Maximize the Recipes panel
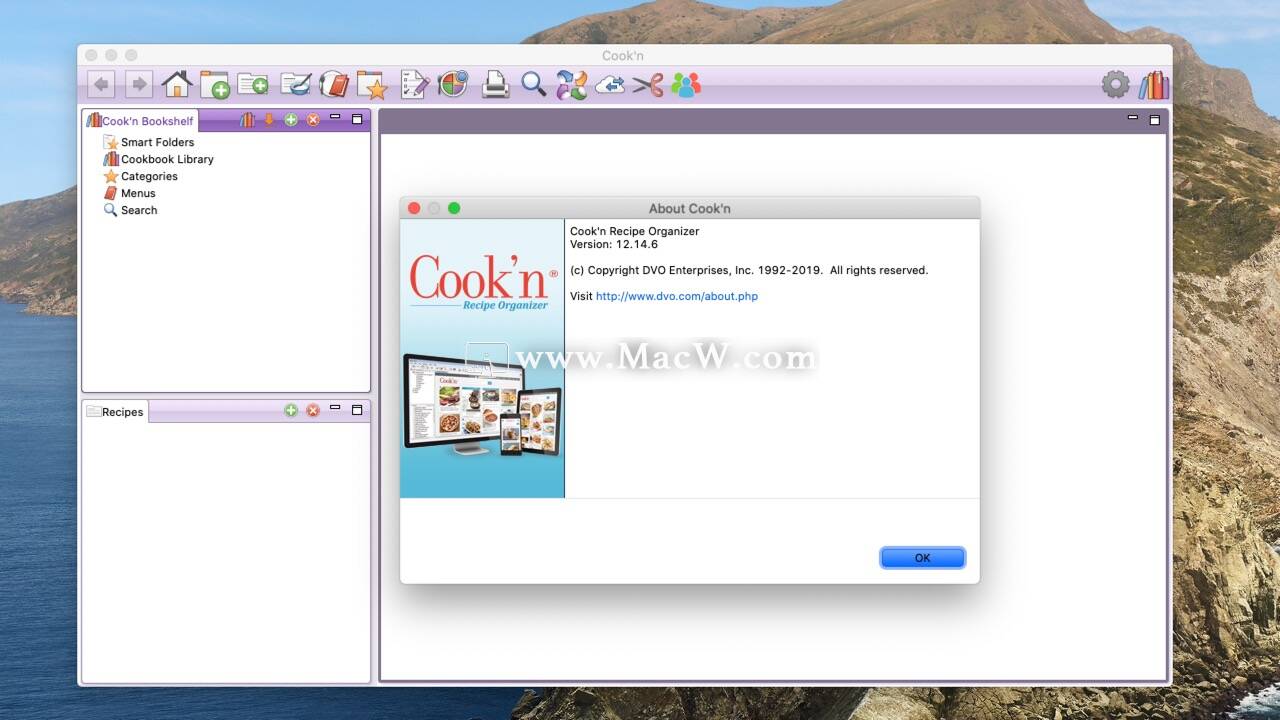Image resolution: width=1280 pixels, height=720 pixels. pos(357,410)
